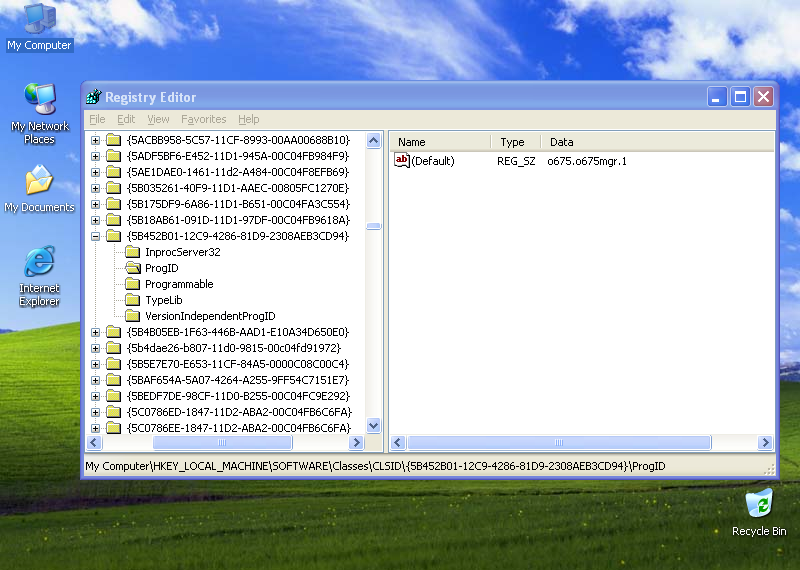The height and width of the screenshot is (570, 800).
Task: Click folder icon for {5b4dae26-b807-11d0-9815-00c04fd91972}
Action: tap(113, 348)
